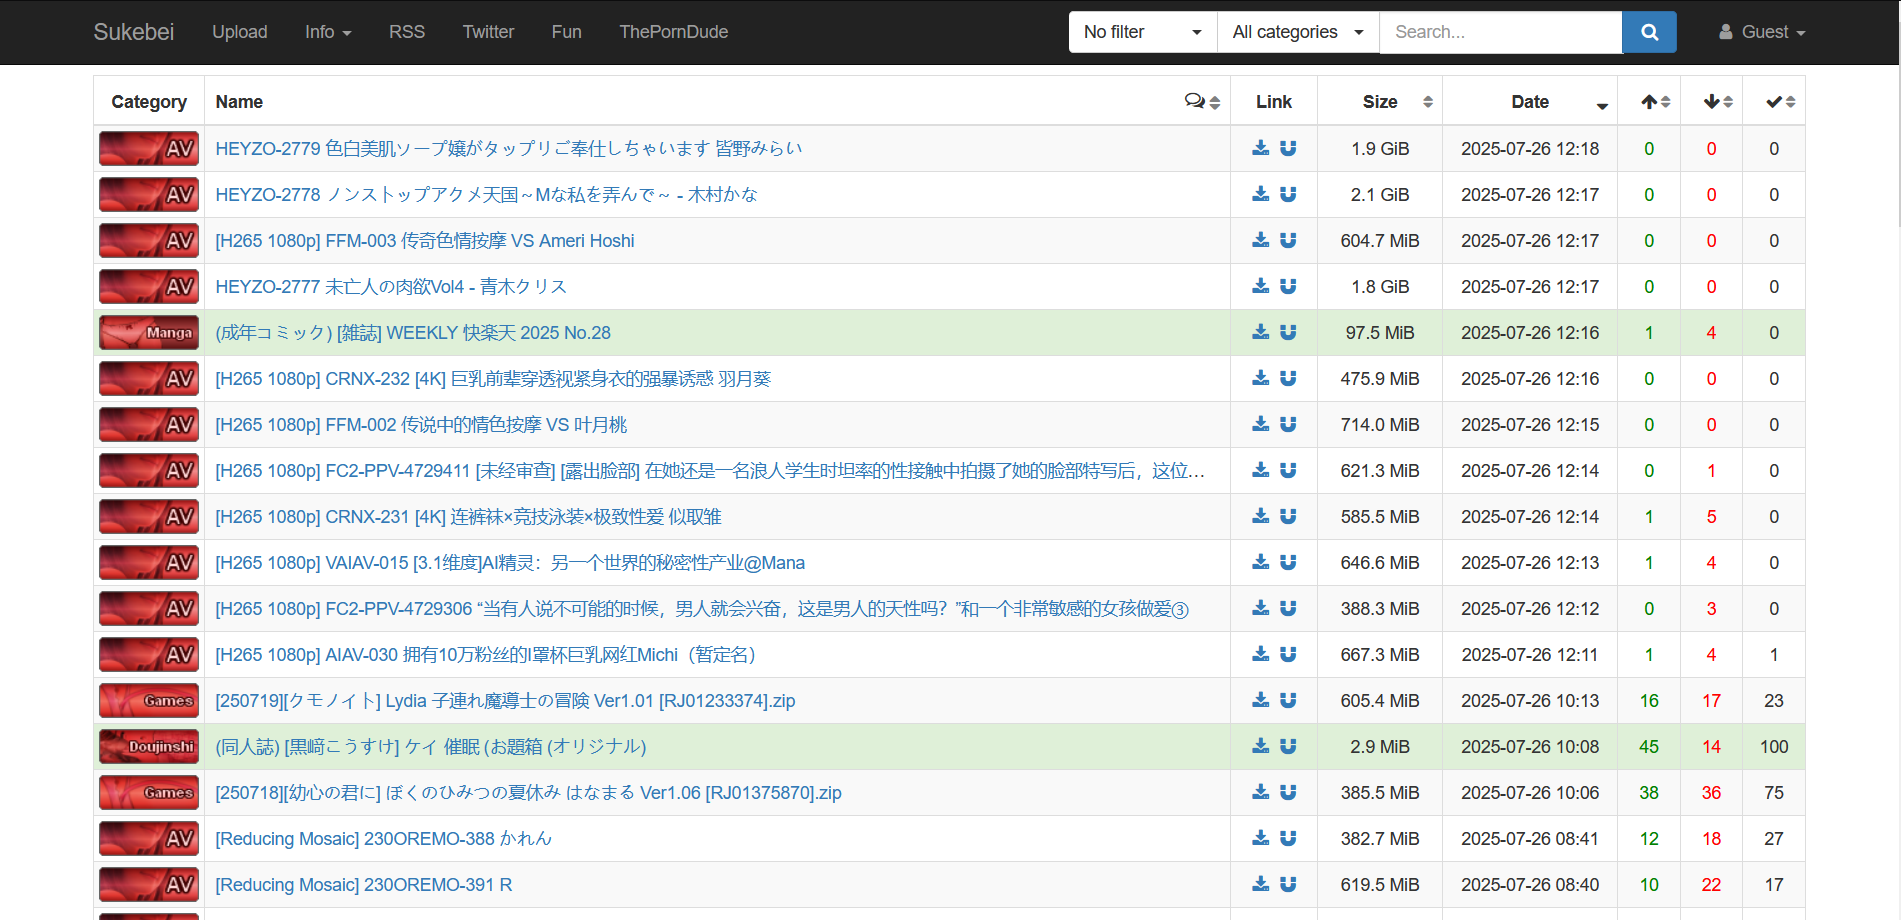The image size is (1901, 920).
Task: Open magnet link for RJ01233374.zip row
Action: [x=1288, y=700]
